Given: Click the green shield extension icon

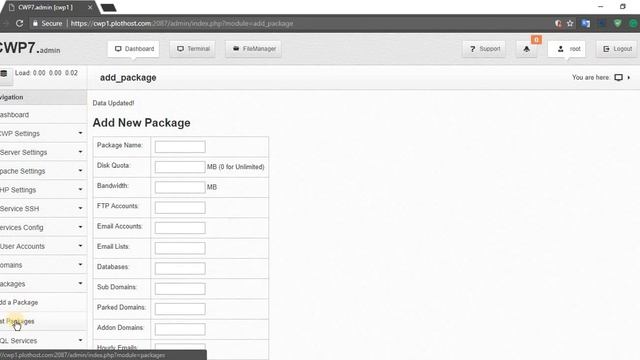Looking at the screenshot, I should click(618, 23).
